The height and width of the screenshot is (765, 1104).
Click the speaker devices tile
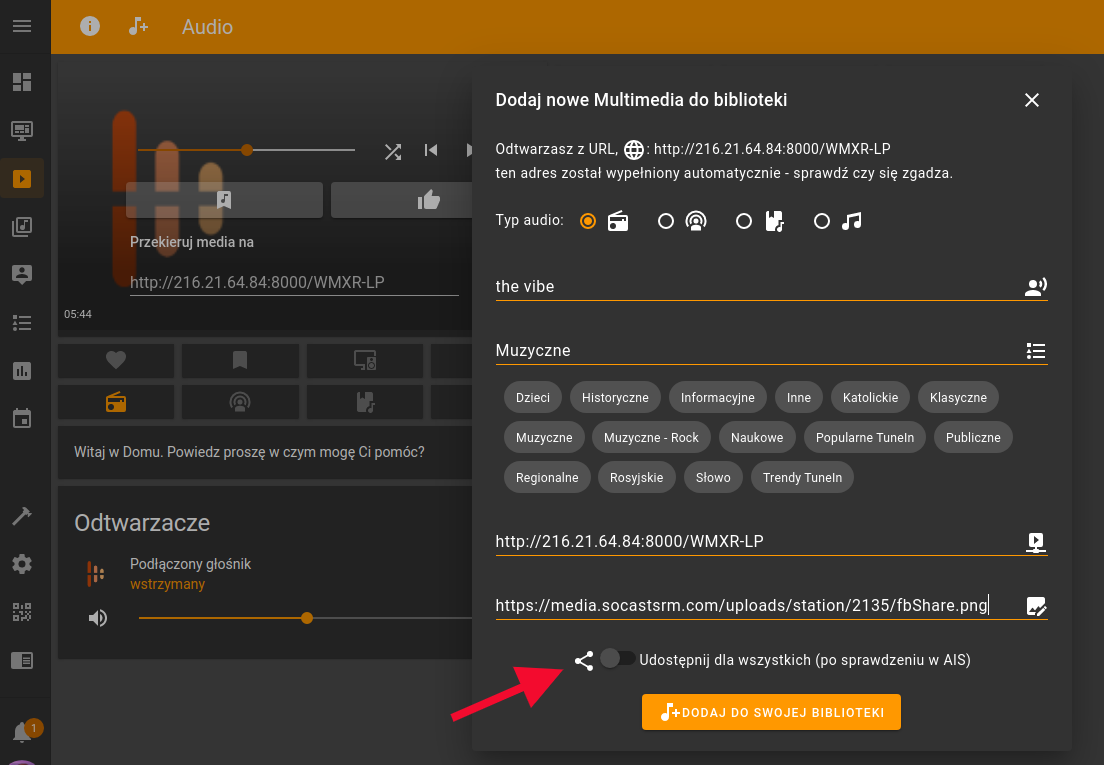point(365,360)
